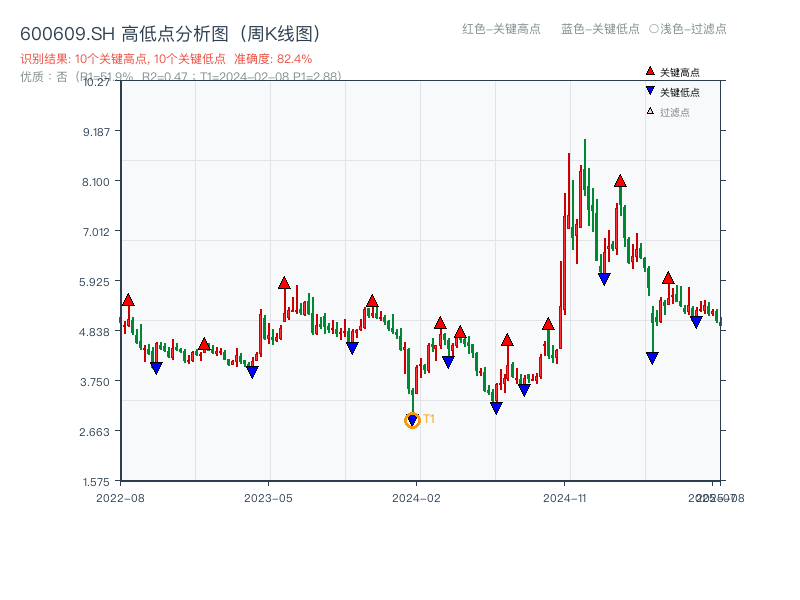This screenshot has width=800, height=600.
Task: Click the leftmost red key-high triangle near 2022-08
Action: [128, 298]
